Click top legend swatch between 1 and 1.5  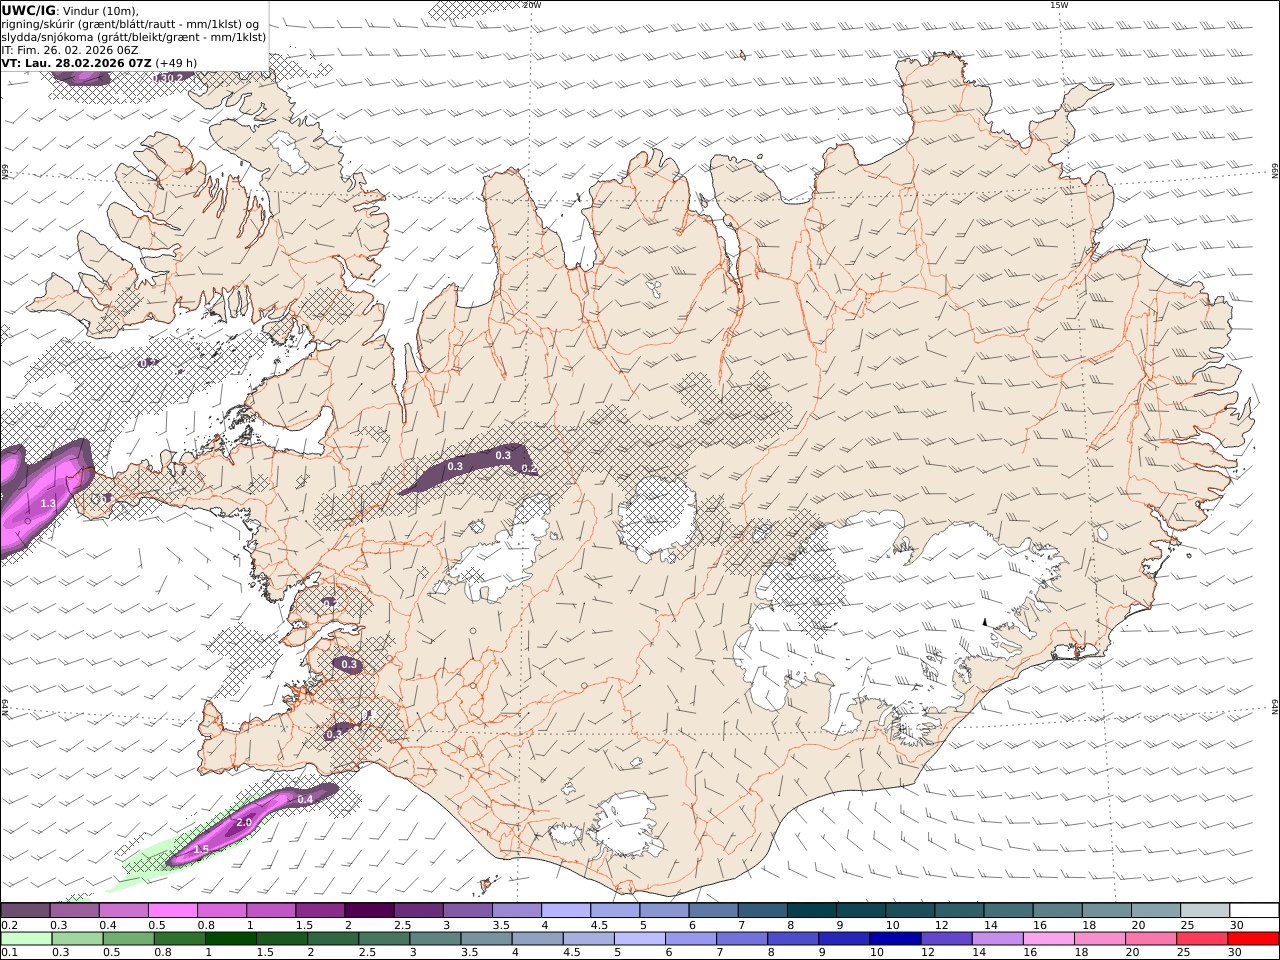(x=271, y=910)
